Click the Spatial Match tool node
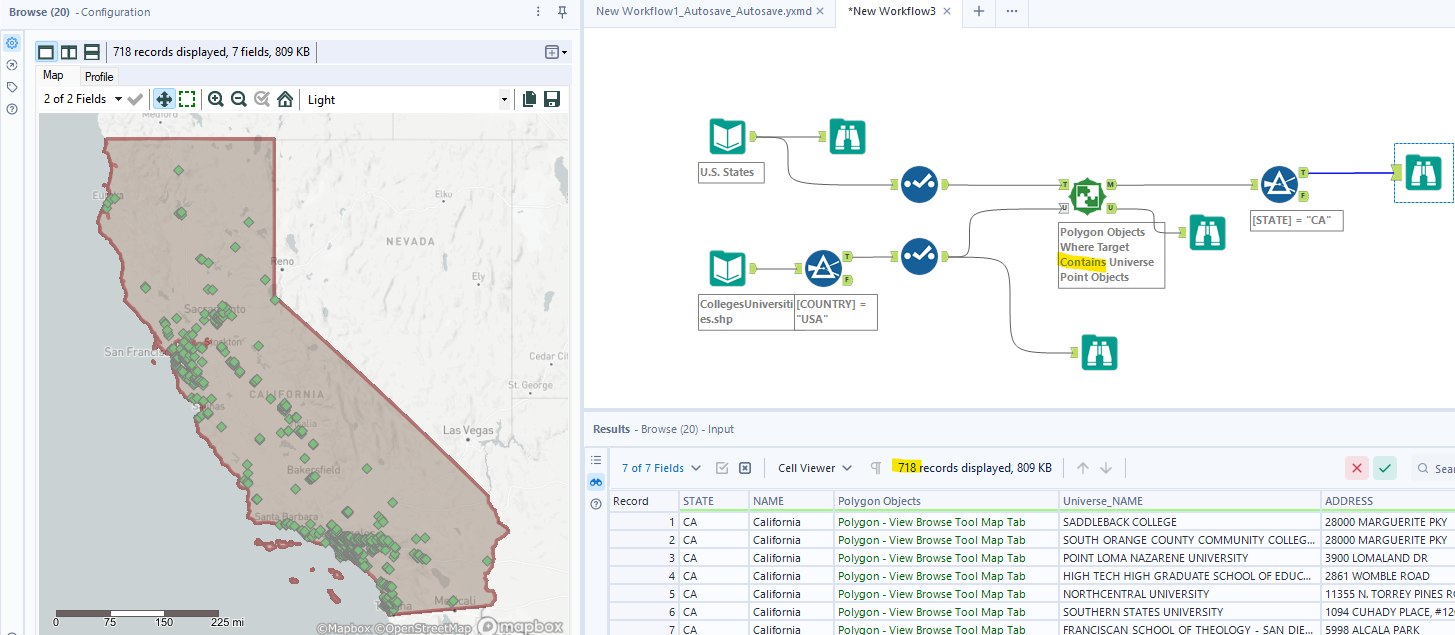Screen dimensions: 1455x635 click(x=1085, y=196)
